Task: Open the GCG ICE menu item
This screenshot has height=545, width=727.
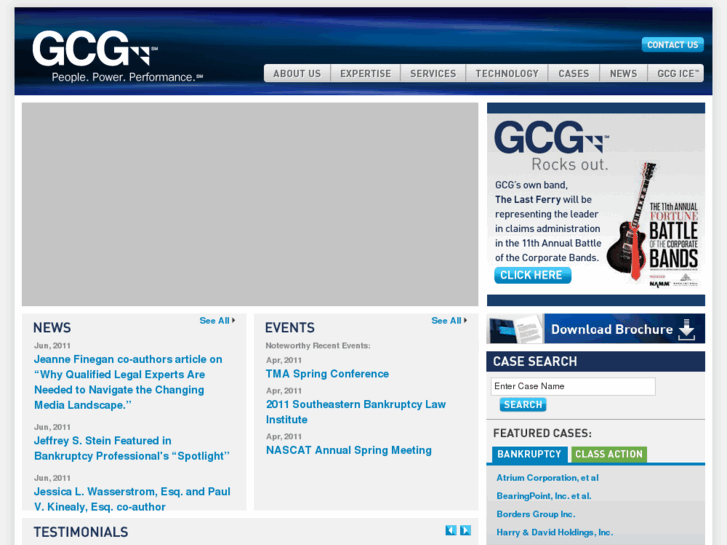Action: pos(676,74)
